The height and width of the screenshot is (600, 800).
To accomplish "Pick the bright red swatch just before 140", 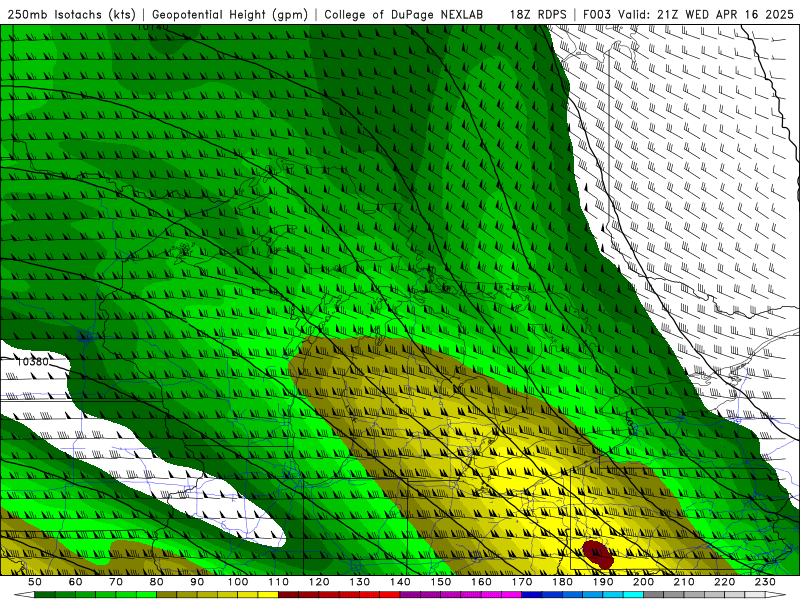I will (390, 595).
